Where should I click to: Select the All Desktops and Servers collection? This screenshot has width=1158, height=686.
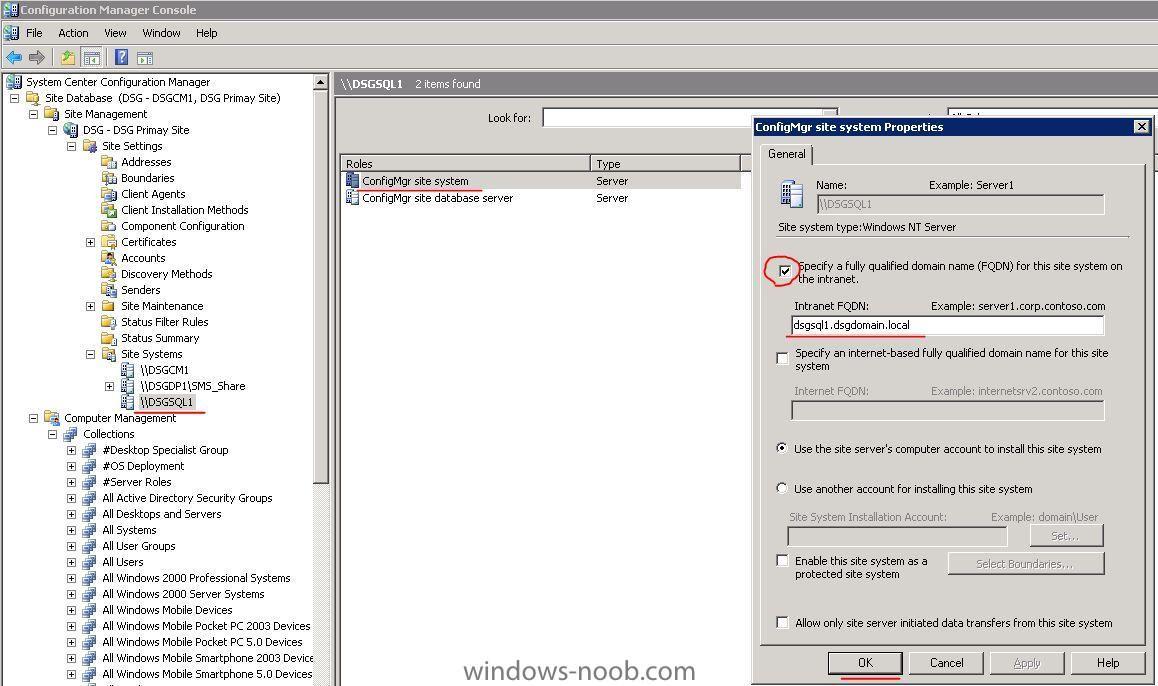(162, 515)
